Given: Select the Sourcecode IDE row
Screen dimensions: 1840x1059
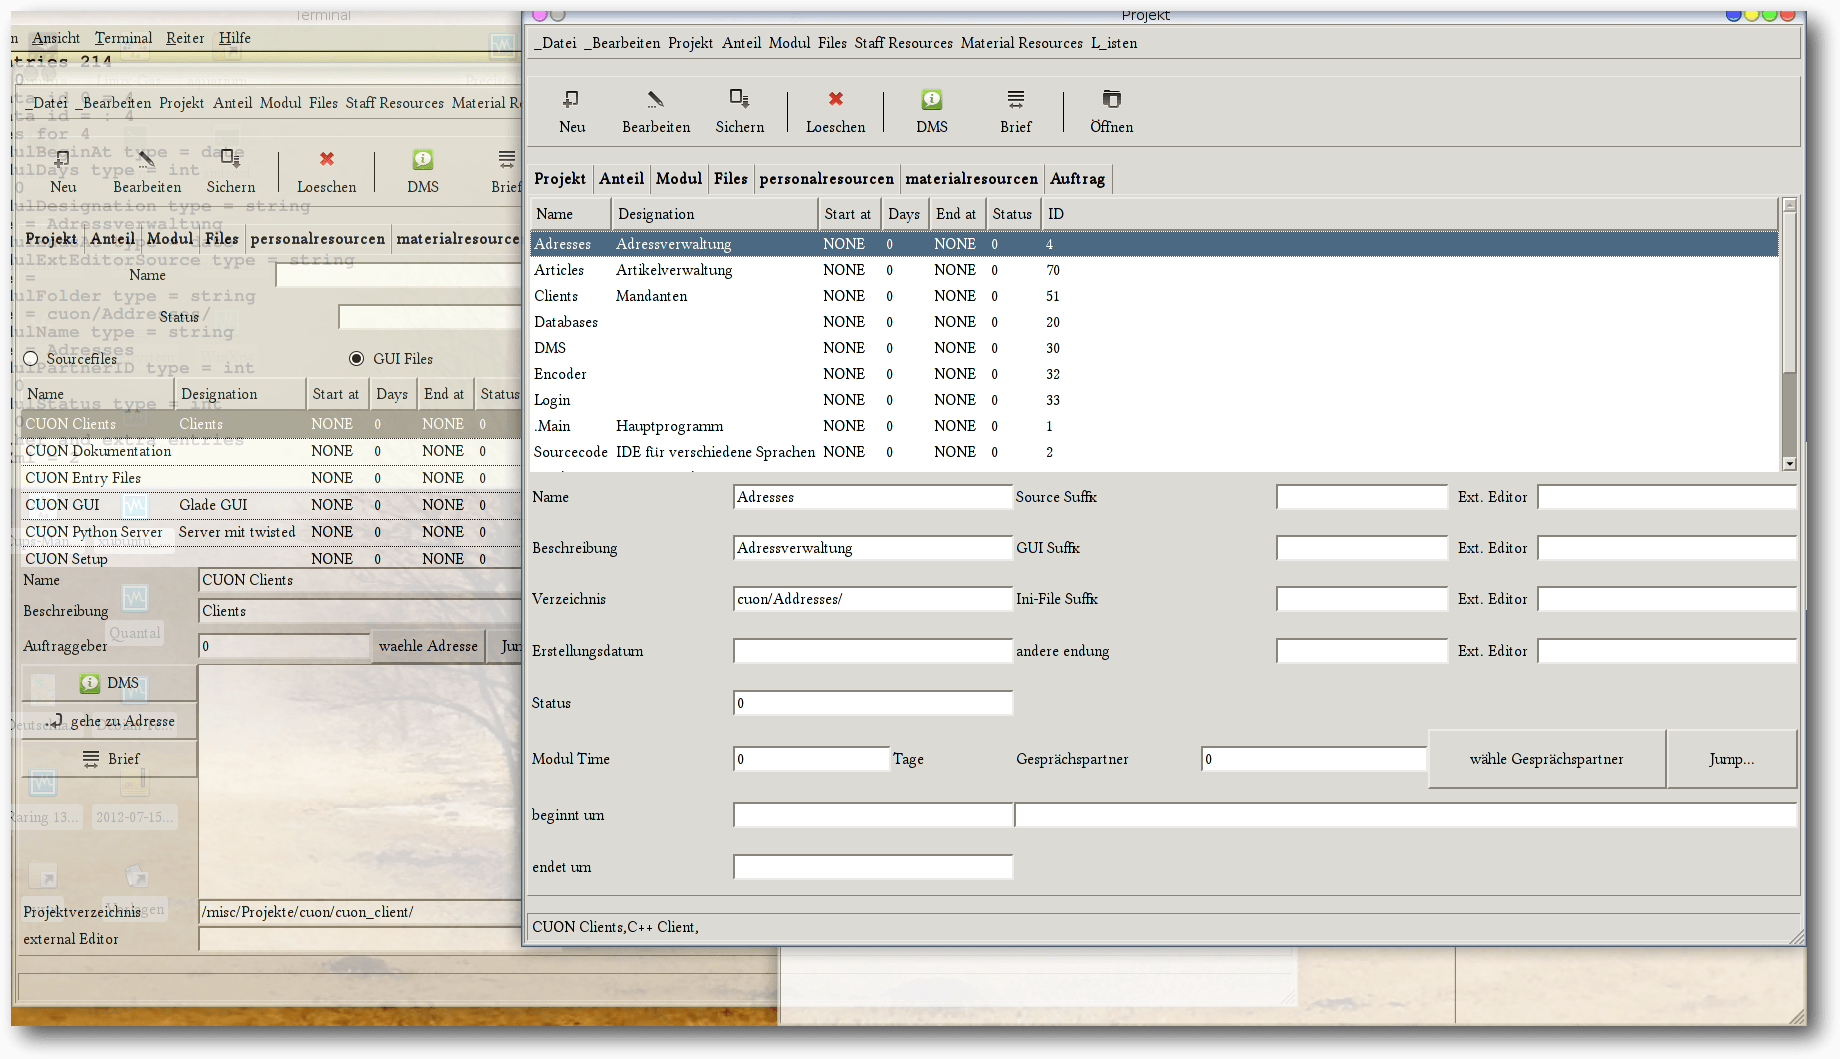Looking at the screenshot, I should 1154,452.
